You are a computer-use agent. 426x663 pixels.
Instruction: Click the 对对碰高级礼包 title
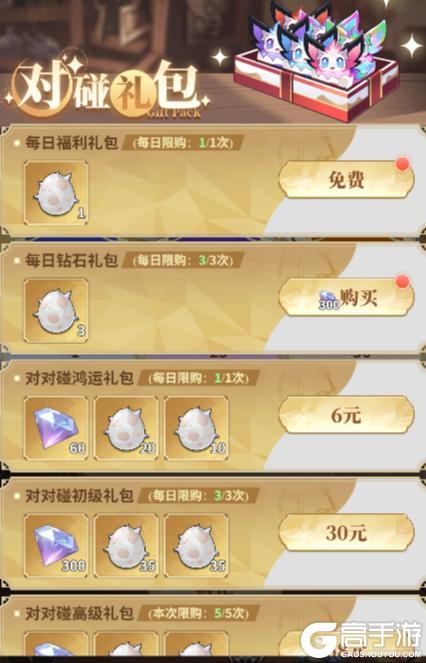(x=79, y=613)
